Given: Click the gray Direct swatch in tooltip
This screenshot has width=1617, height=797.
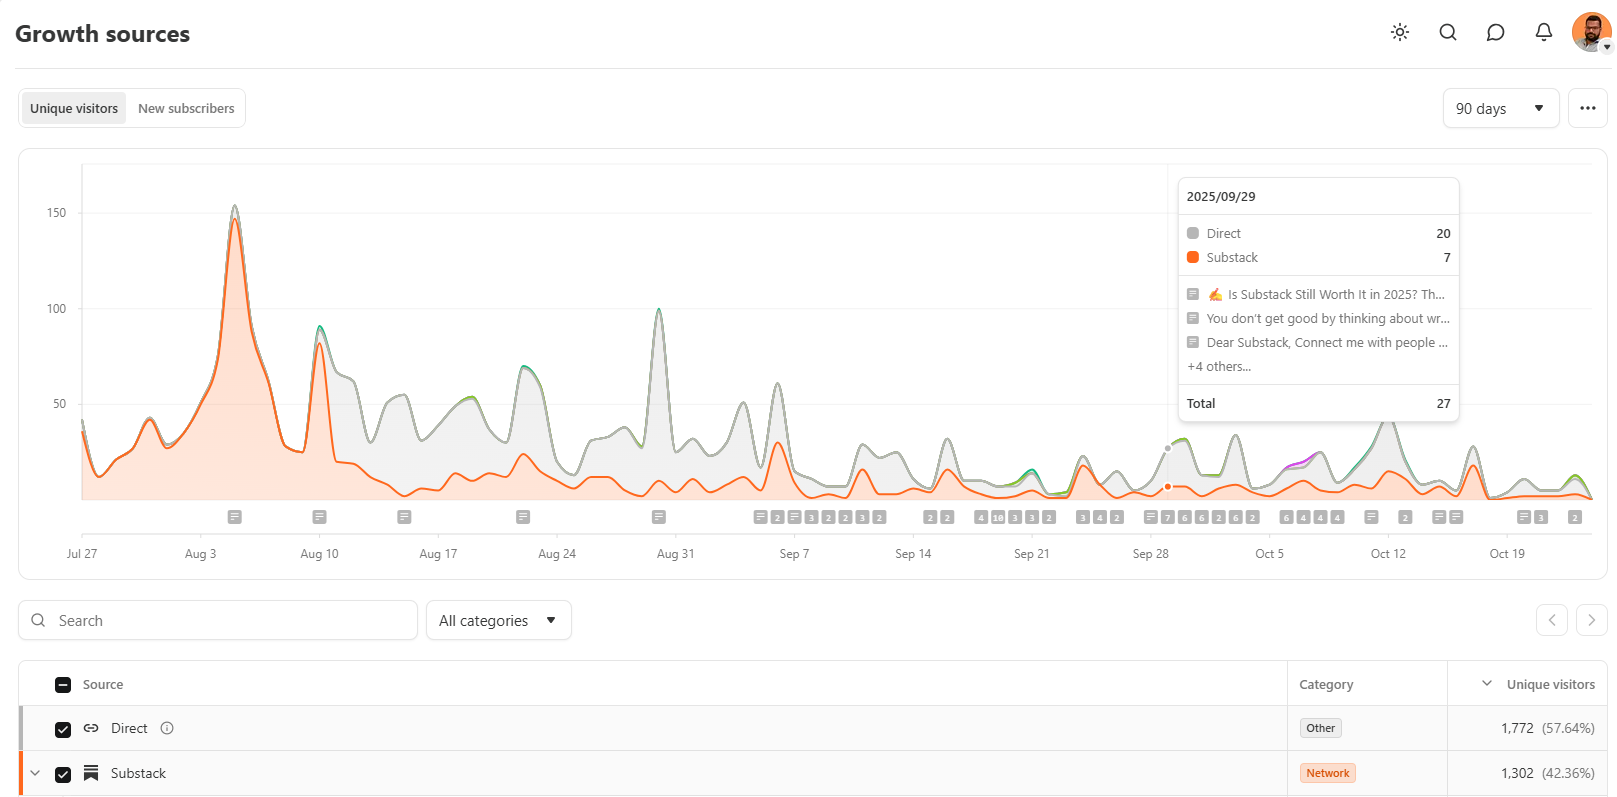Looking at the screenshot, I should tap(1193, 233).
